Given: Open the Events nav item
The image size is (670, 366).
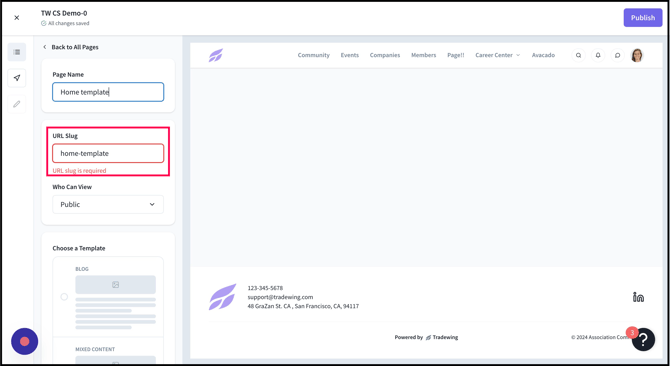Looking at the screenshot, I should coord(350,55).
